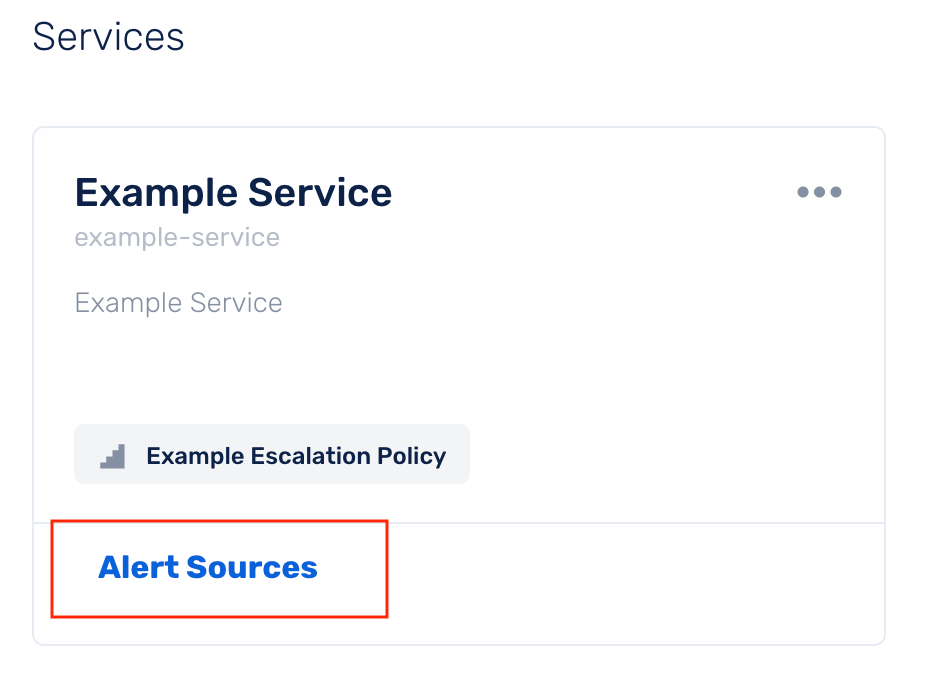Viewport: 926px width, 684px height.
Task: Click the Example Service card title
Action: (x=233, y=192)
